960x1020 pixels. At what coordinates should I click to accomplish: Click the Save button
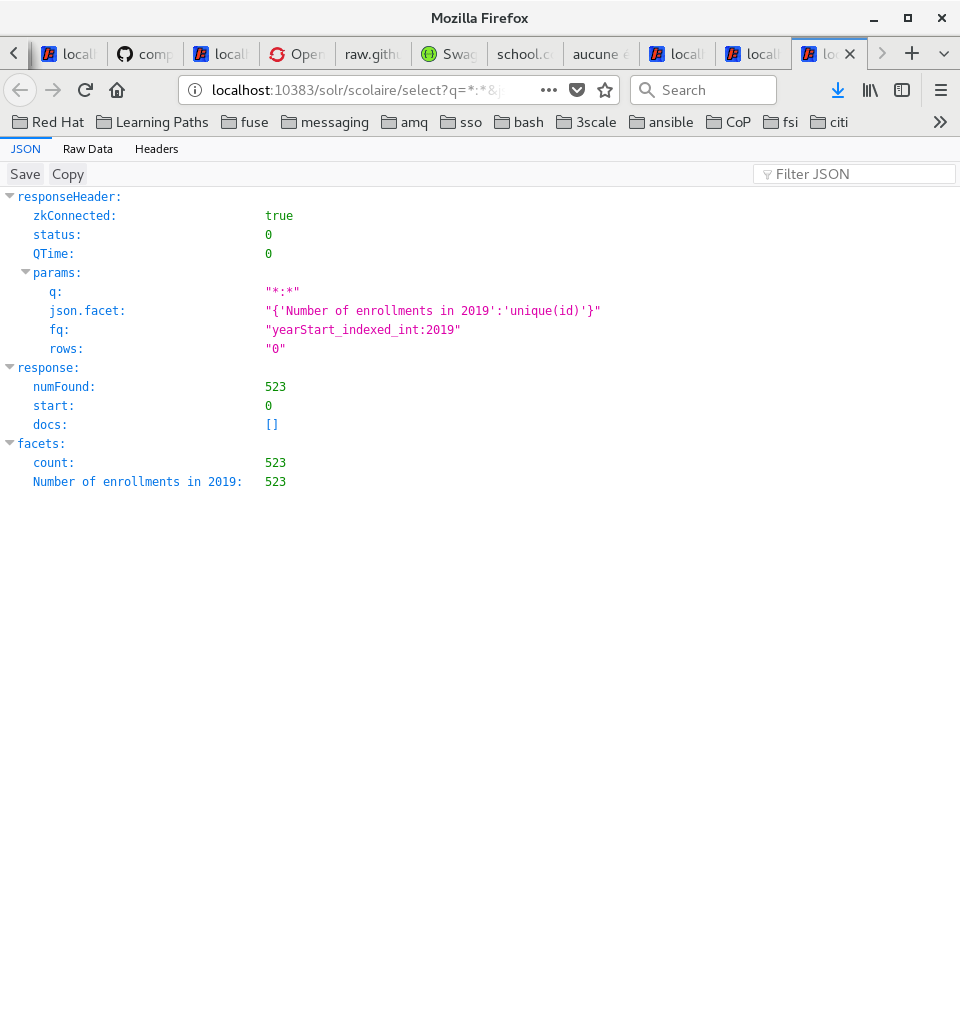(25, 174)
